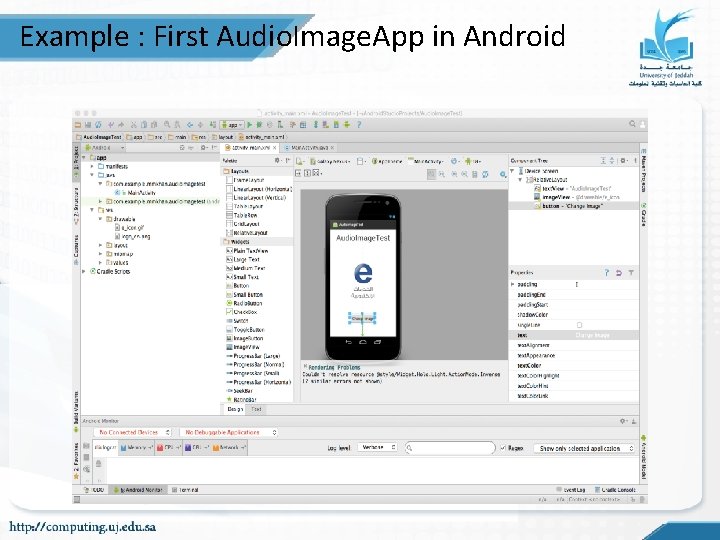Click the logcat search input field
This screenshot has height=540, width=720.
pos(450,448)
